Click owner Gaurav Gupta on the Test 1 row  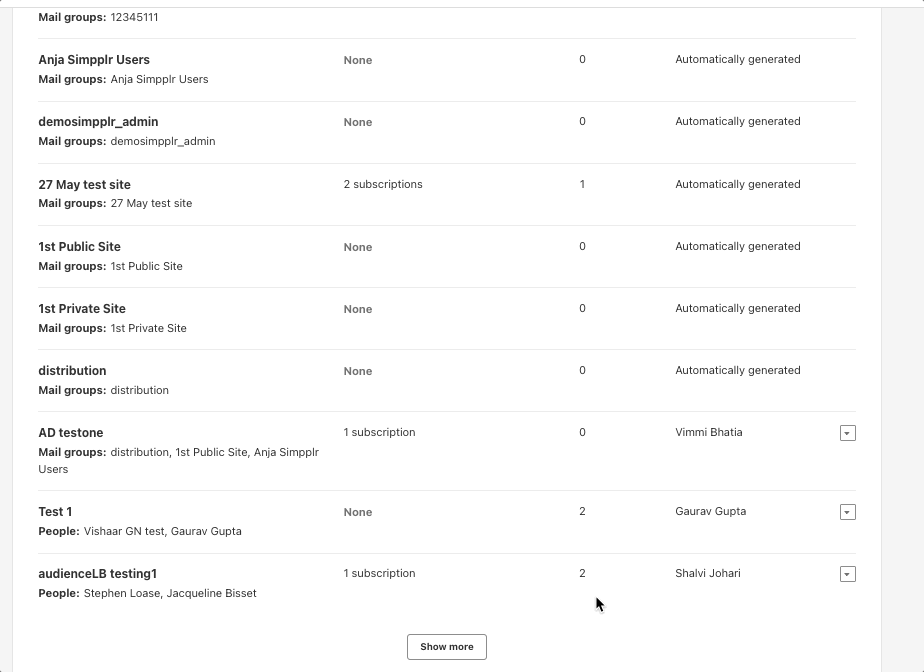pos(711,511)
